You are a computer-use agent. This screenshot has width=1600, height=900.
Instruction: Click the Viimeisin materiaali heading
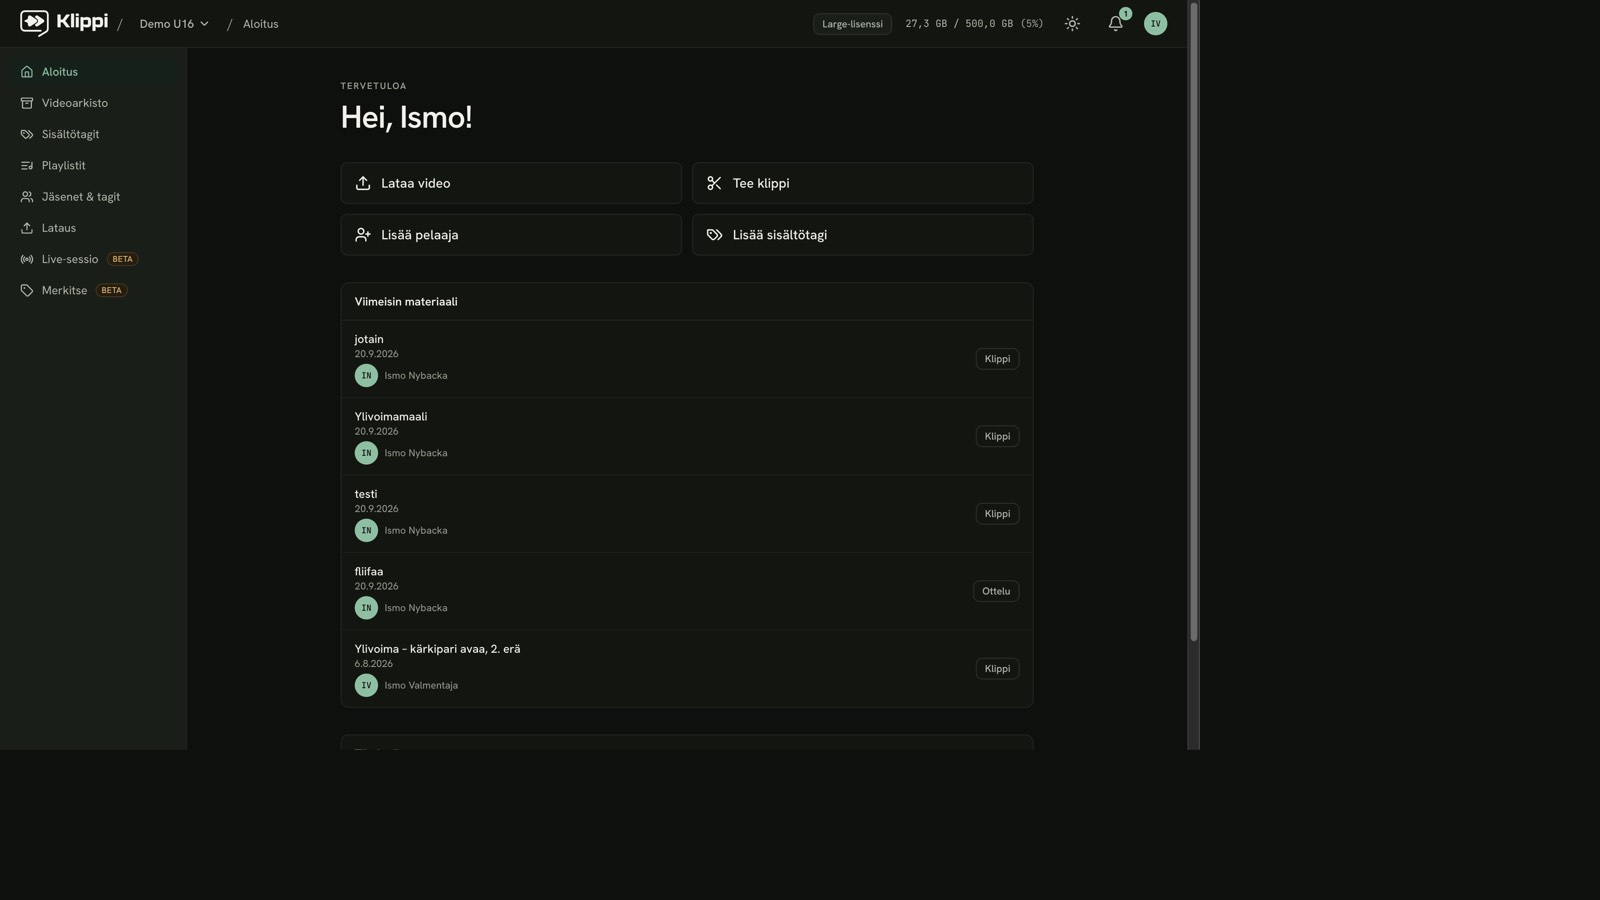(406, 302)
